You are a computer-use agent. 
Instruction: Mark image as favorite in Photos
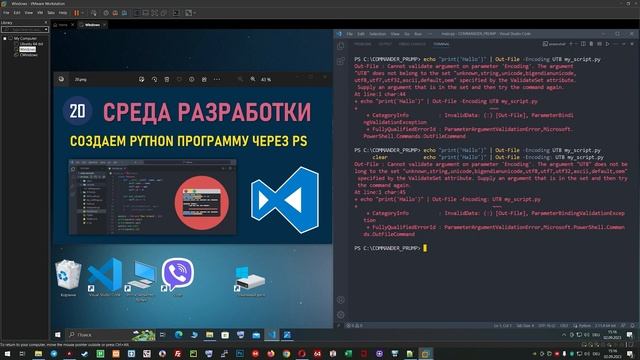coord(179,79)
